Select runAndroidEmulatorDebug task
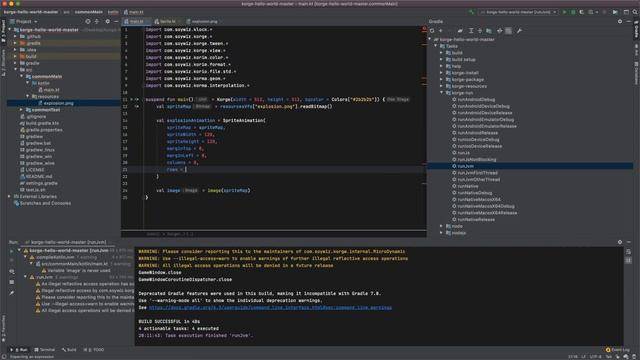The width and height of the screenshot is (640, 360). point(486,119)
